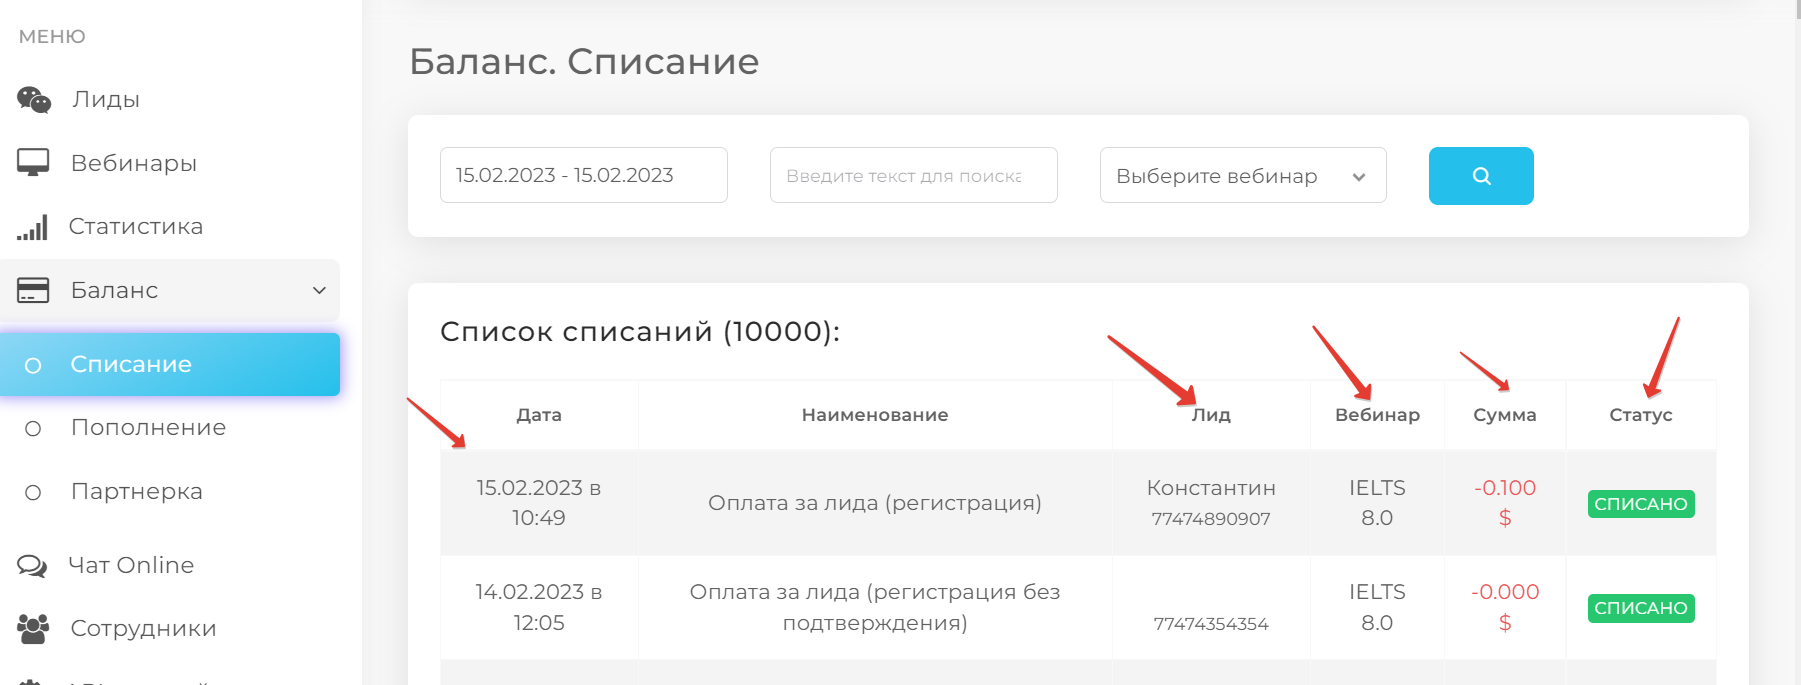Open the Статистика menu item
This screenshot has width=1801, height=685.
pyautogui.click(x=136, y=227)
